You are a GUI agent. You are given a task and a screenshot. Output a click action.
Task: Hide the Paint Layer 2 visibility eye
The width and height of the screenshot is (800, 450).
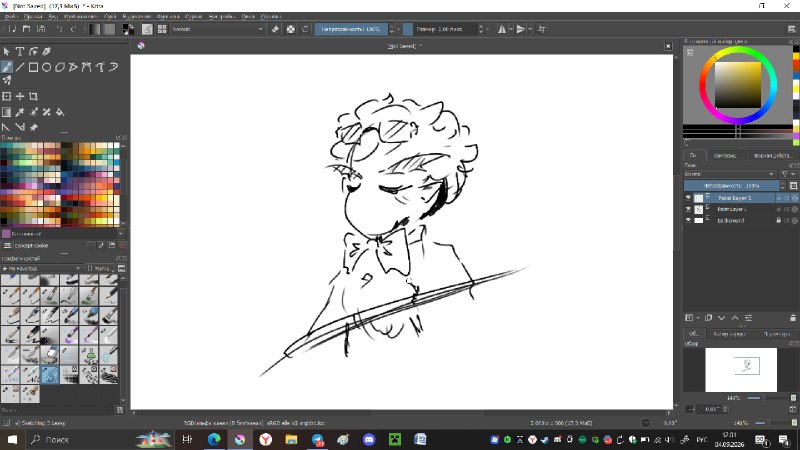point(688,198)
